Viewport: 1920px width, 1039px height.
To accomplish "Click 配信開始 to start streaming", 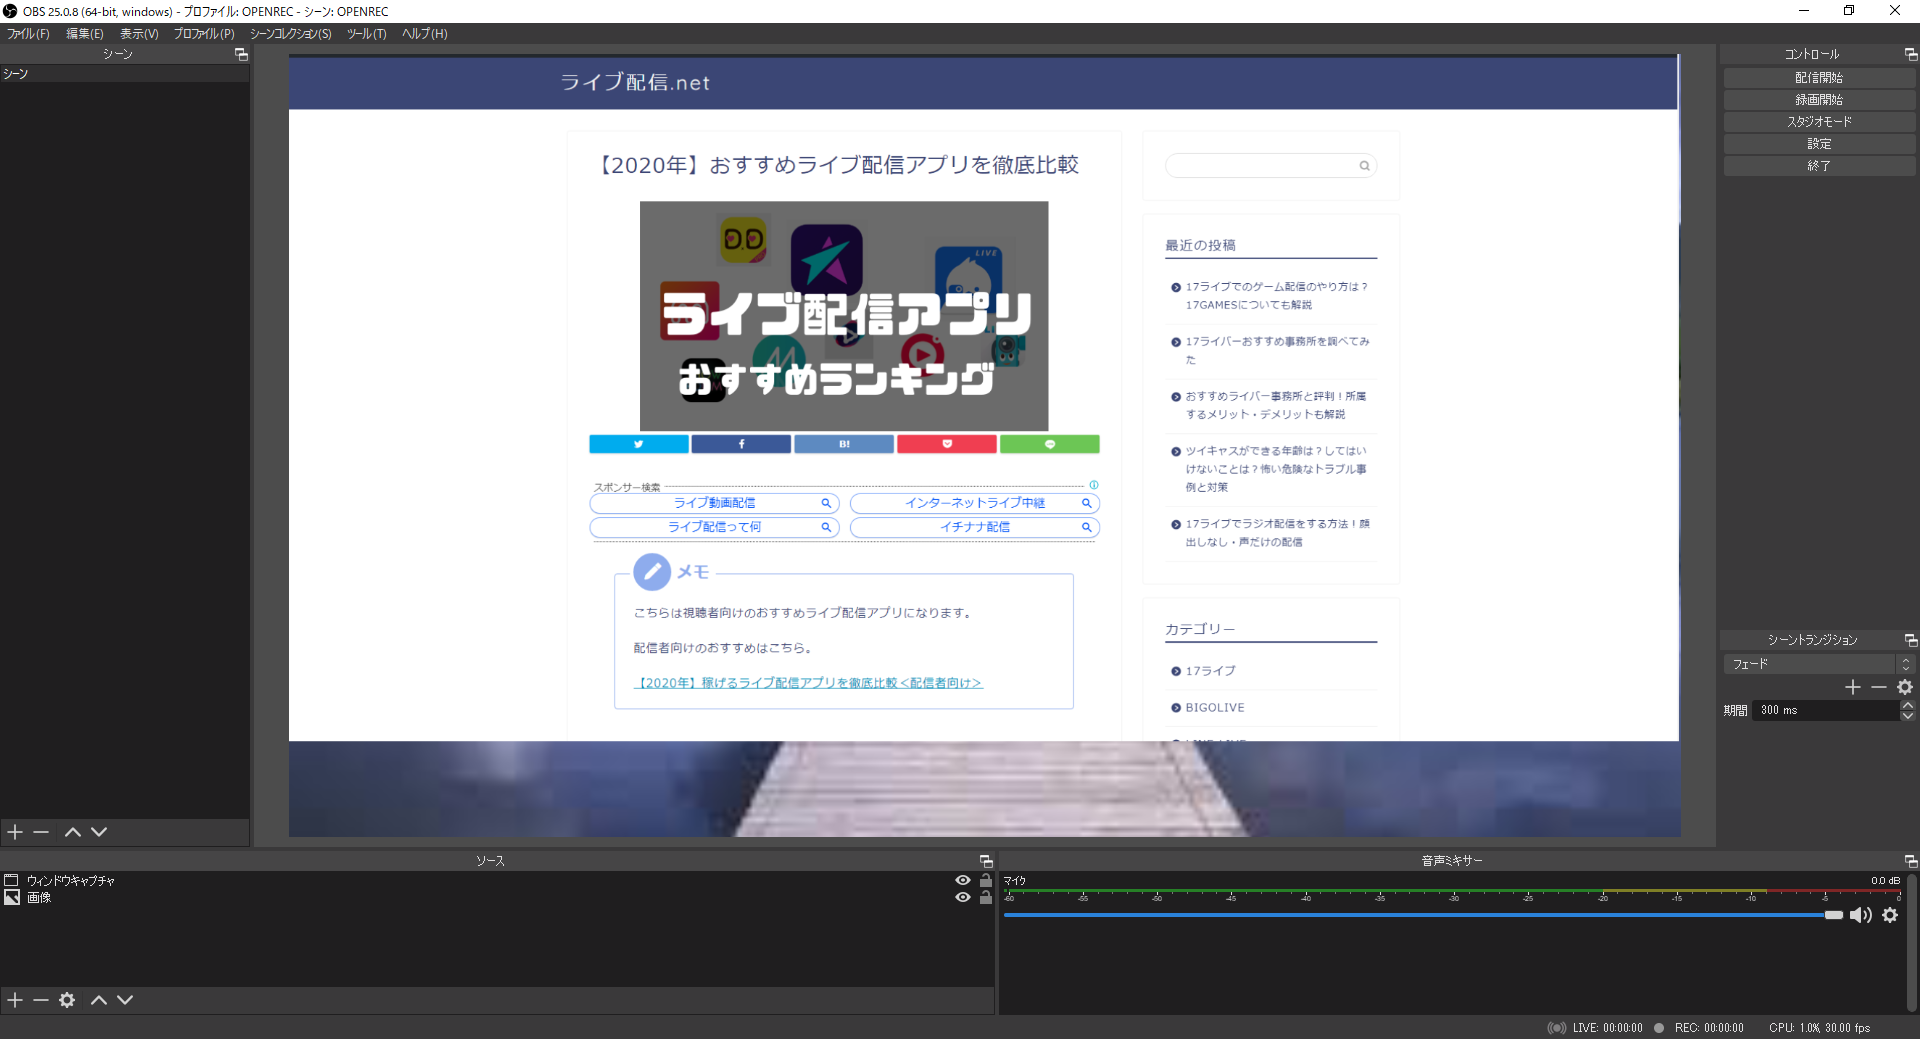I will pos(1819,78).
